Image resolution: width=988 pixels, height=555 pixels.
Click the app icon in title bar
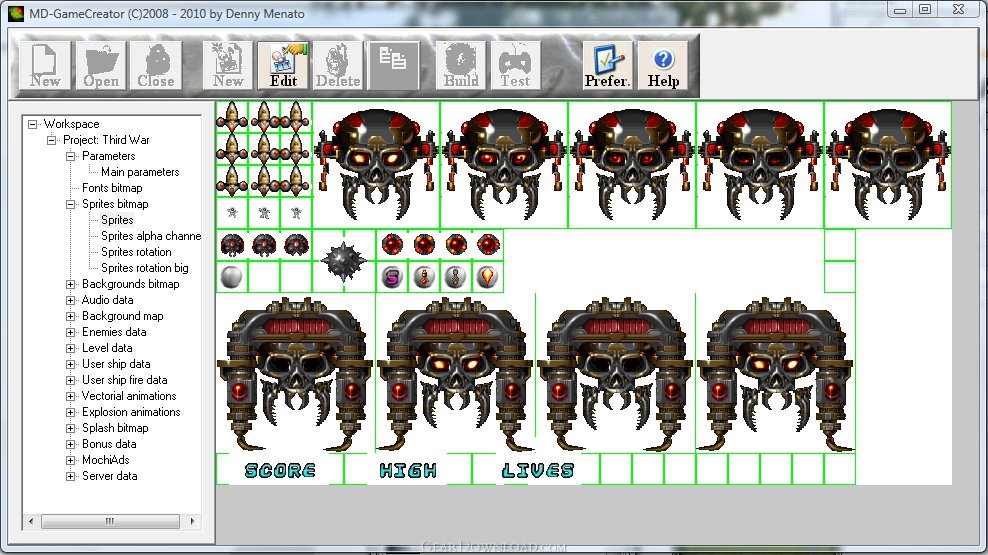(x=15, y=13)
